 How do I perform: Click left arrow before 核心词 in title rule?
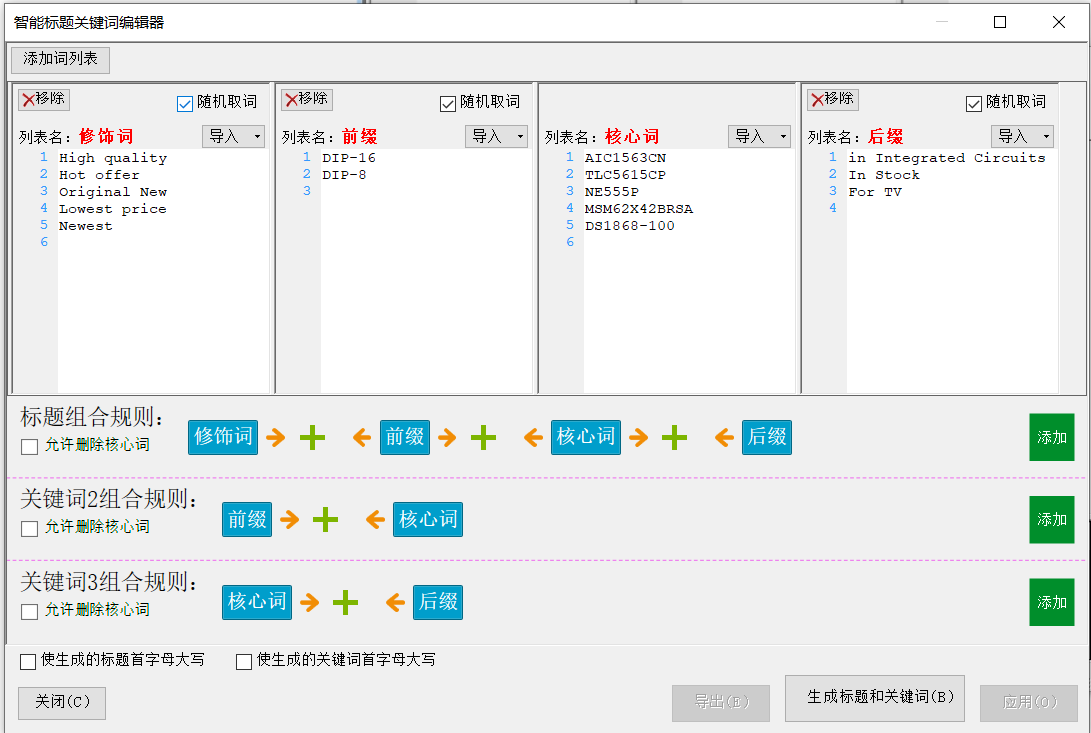(x=533, y=437)
